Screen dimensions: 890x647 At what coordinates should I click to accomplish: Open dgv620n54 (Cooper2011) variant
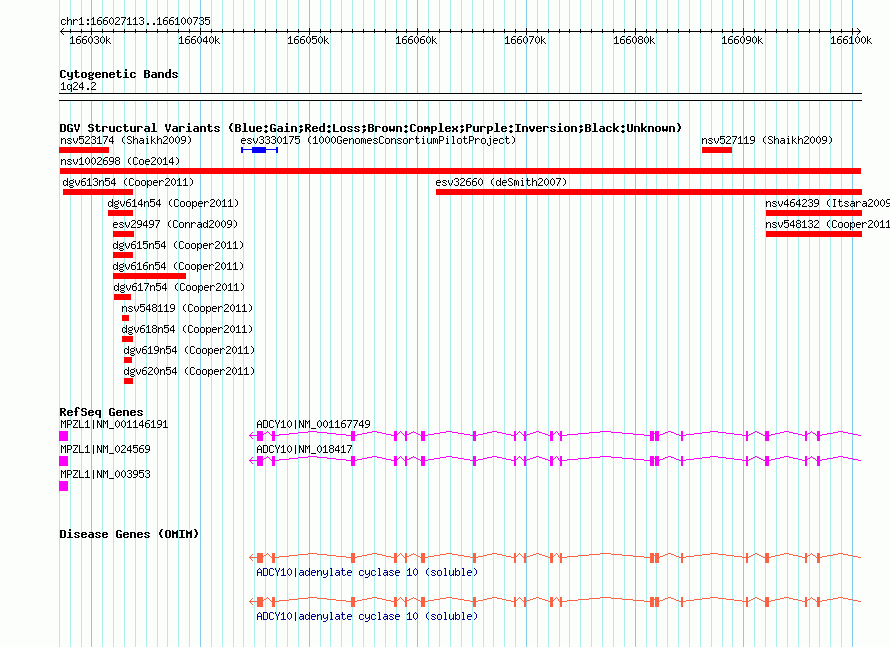point(189,371)
